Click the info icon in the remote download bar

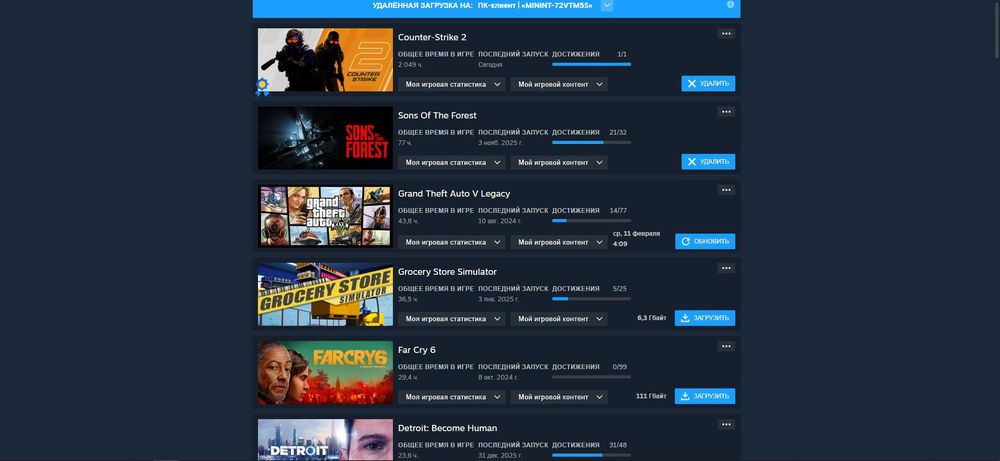click(730, 4)
